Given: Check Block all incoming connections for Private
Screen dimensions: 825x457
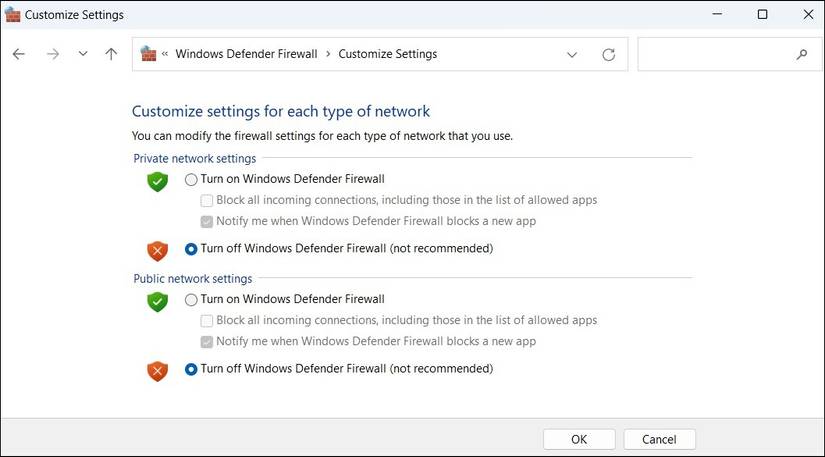Looking at the screenshot, I should coord(207,201).
